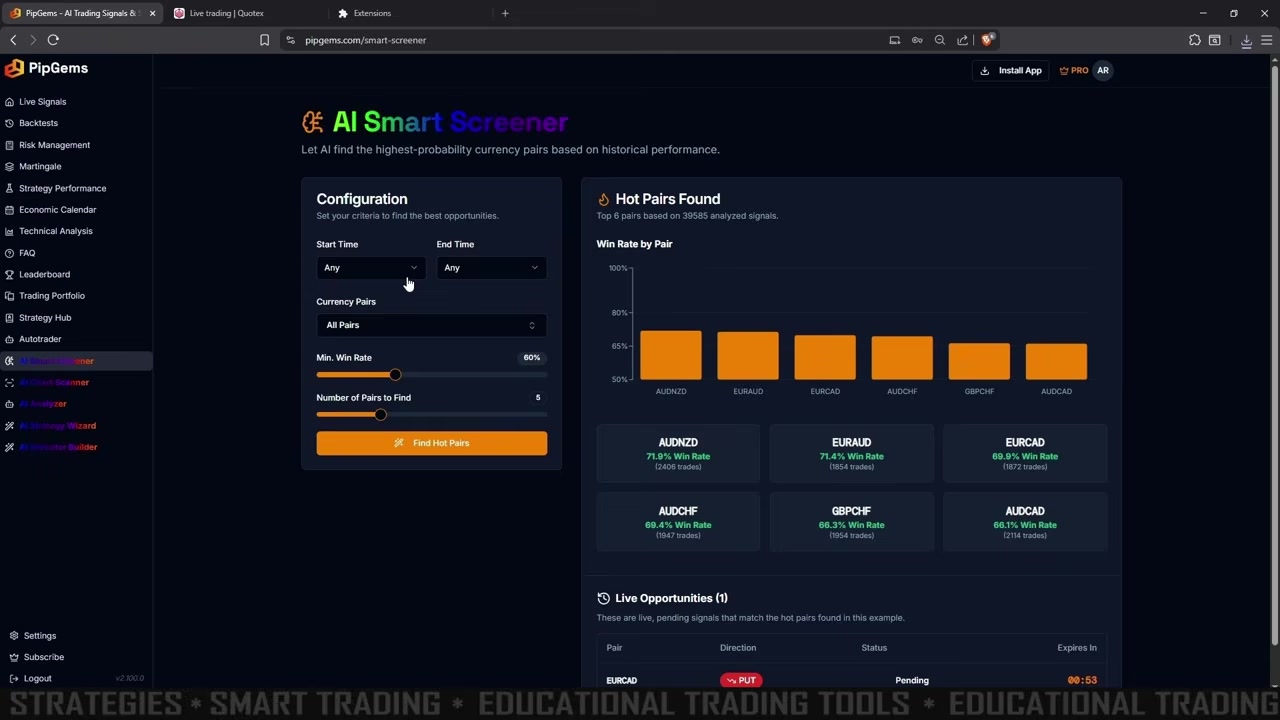The image size is (1280, 720).
Task: Click the Settings gear icon in sidebar
Action: (x=14, y=636)
